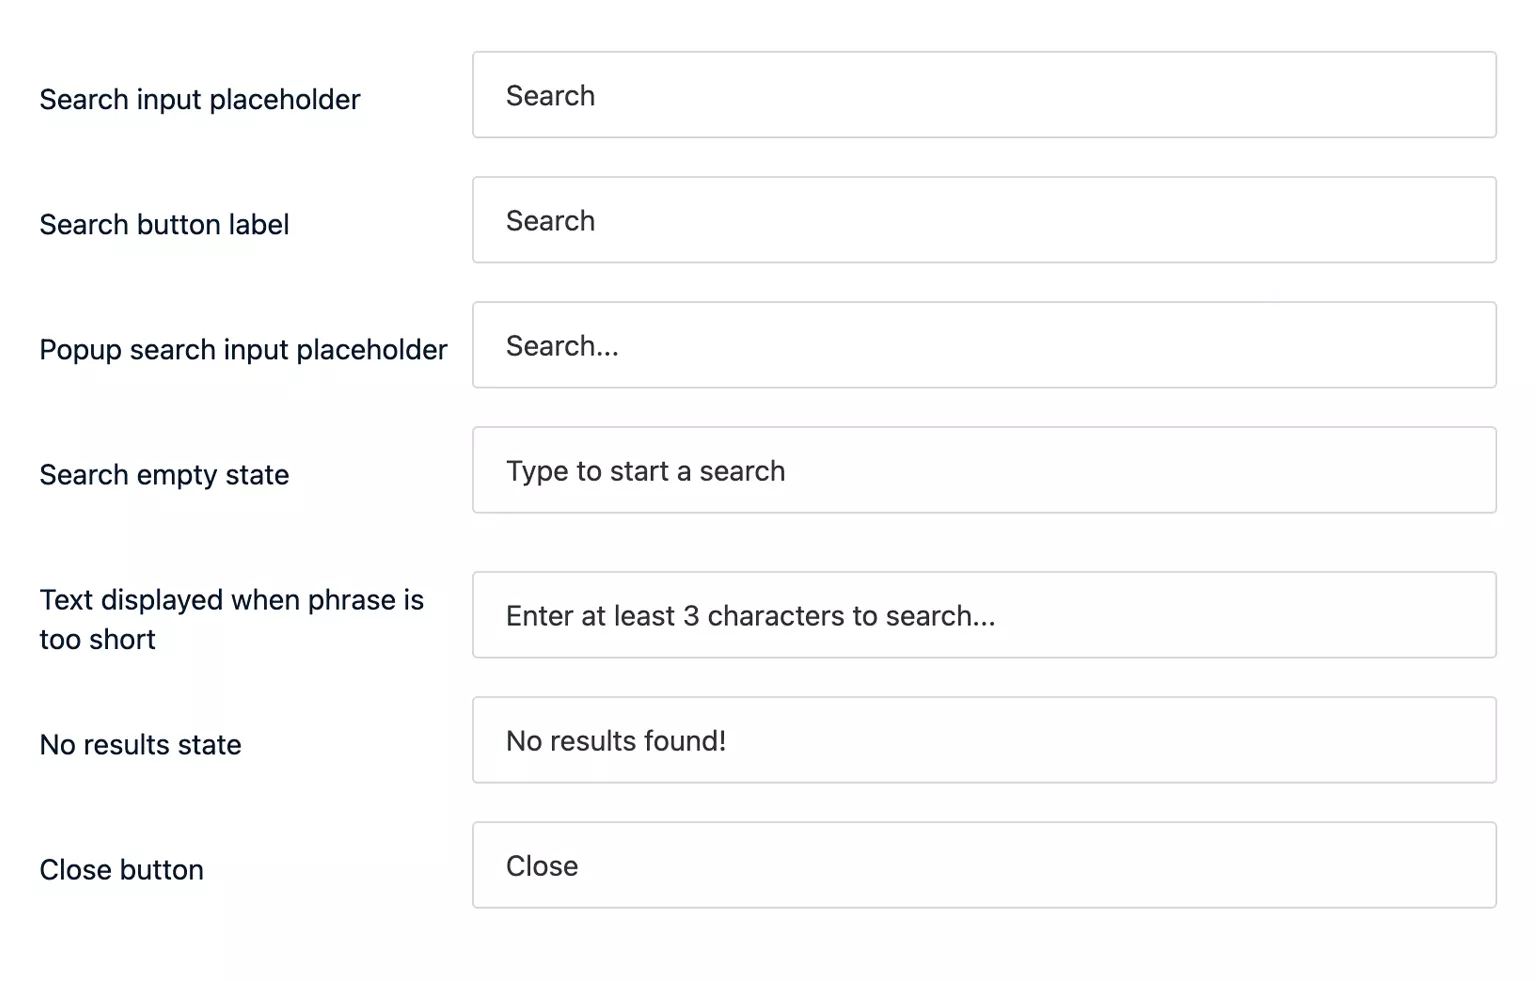Viewport: 1536px width, 981px height.
Task: Select the text 'Type to start a search'
Action: [x=645, y=470]
